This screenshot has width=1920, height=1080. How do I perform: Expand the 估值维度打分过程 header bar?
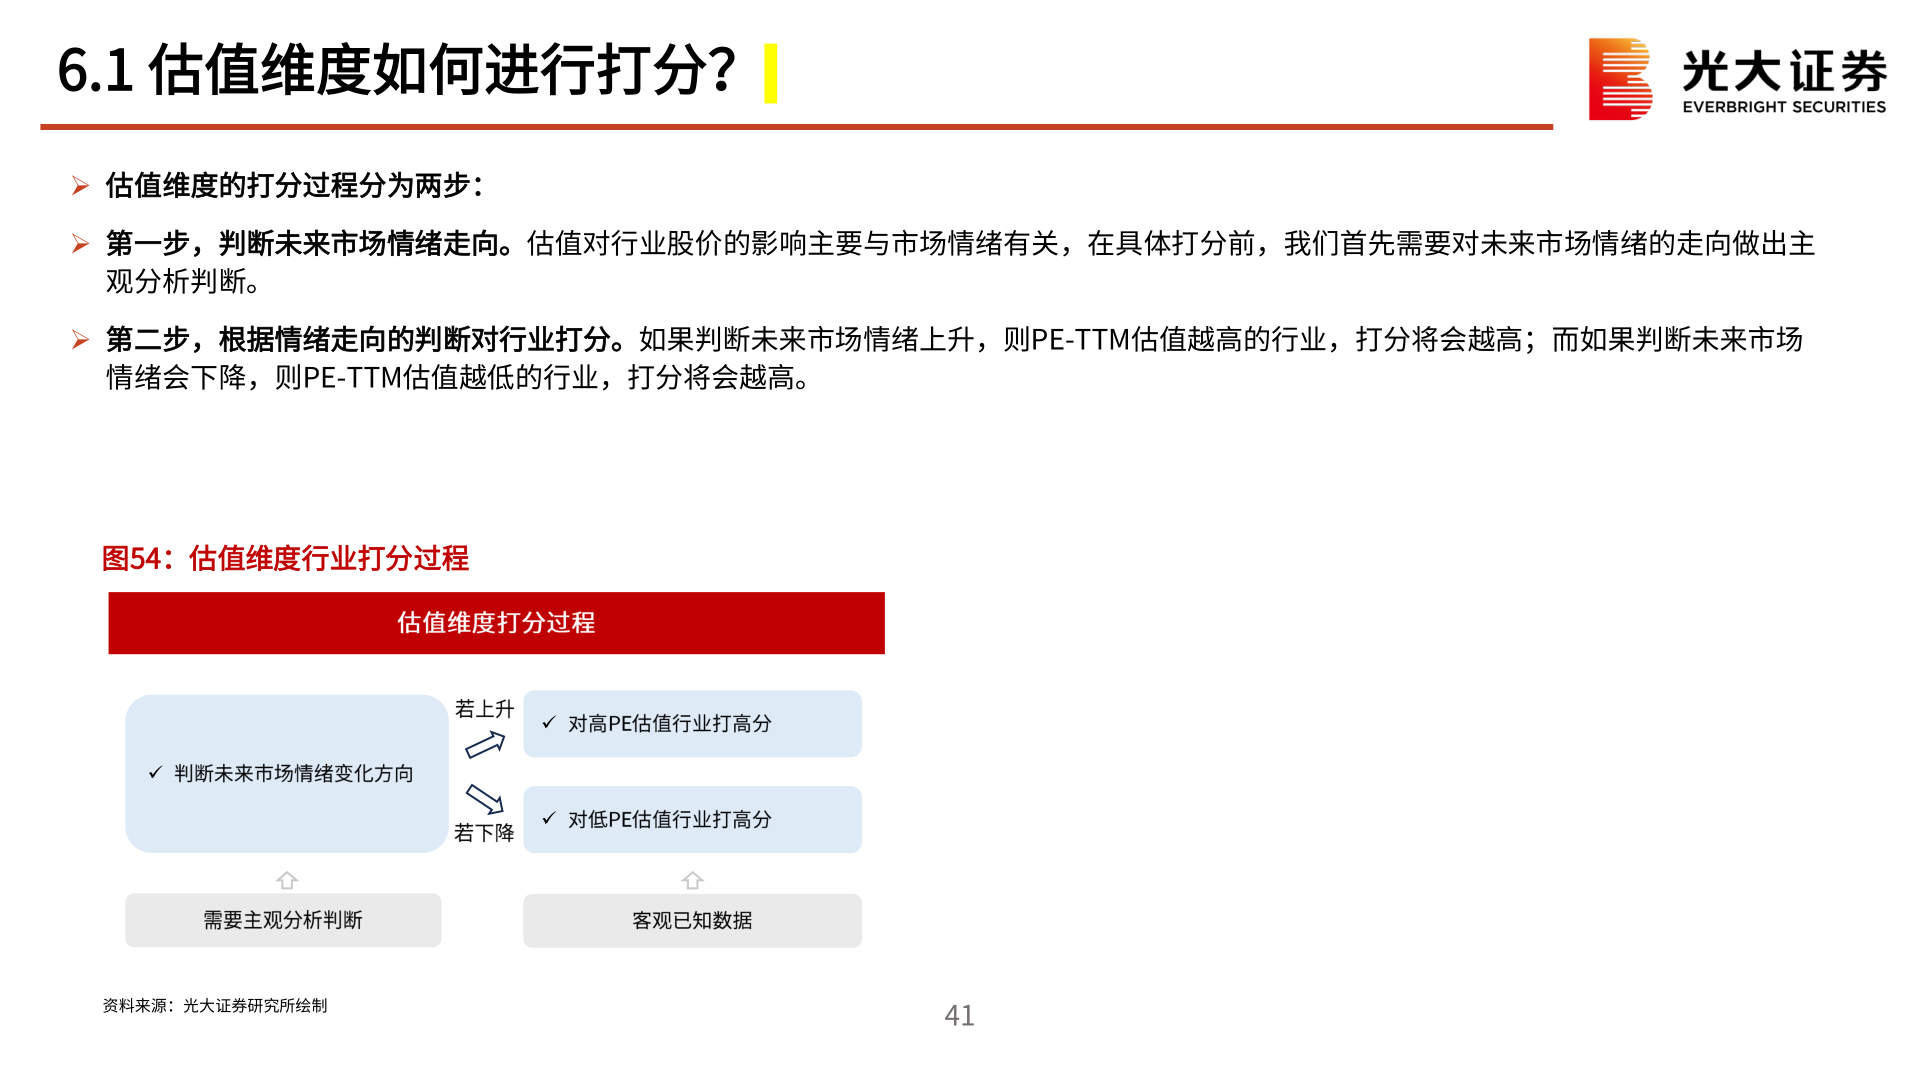497,622
